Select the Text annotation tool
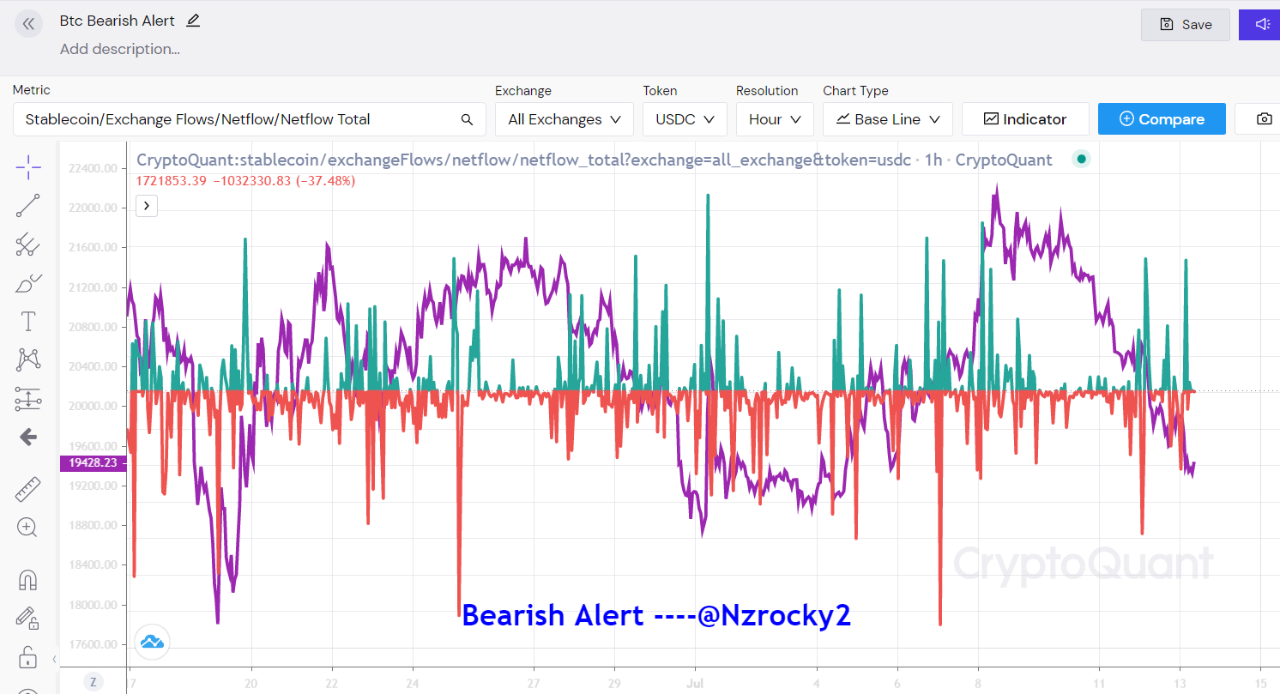 [28, 321]
